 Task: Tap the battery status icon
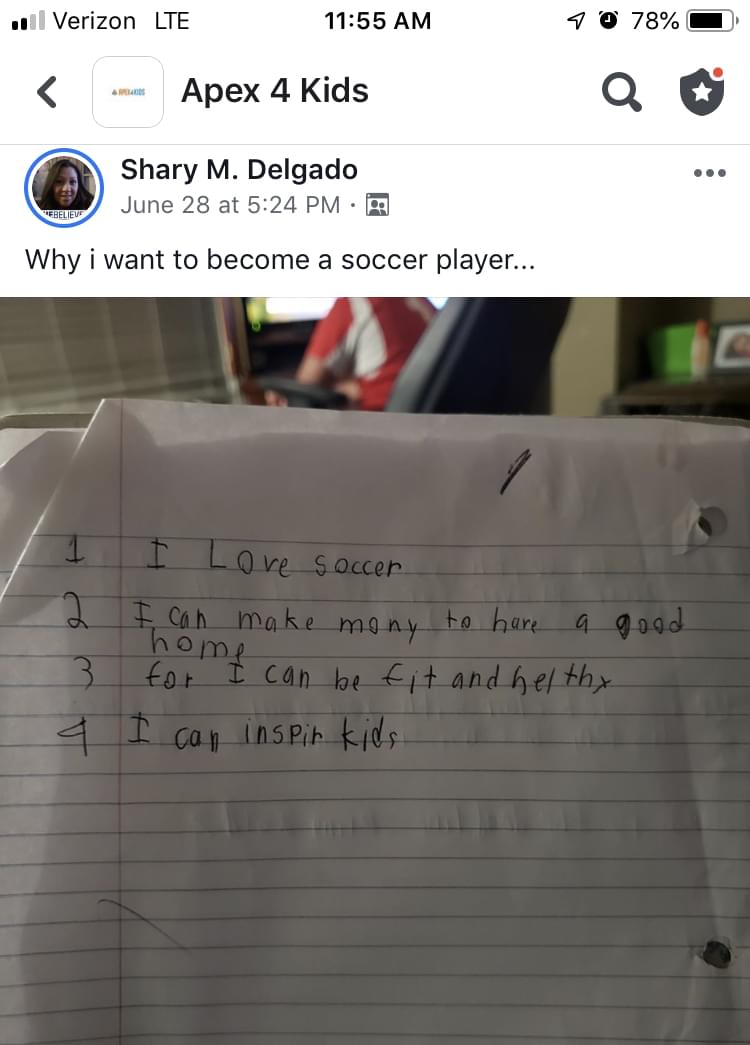[x=713, y=21]
